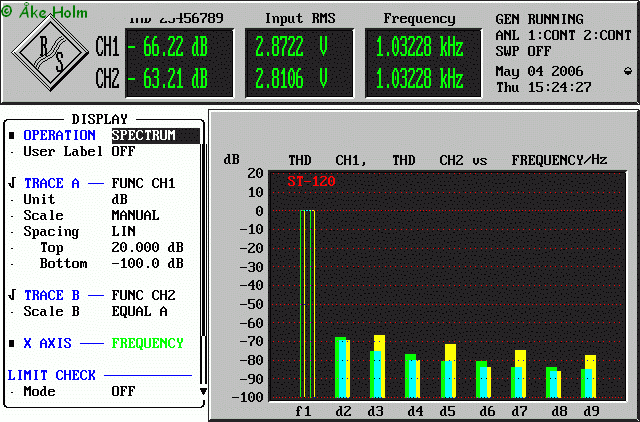The height and width of the screenshot is (422, 640).
Task: Change the Scale B EQUAL A option
Action: click(139, 311)
